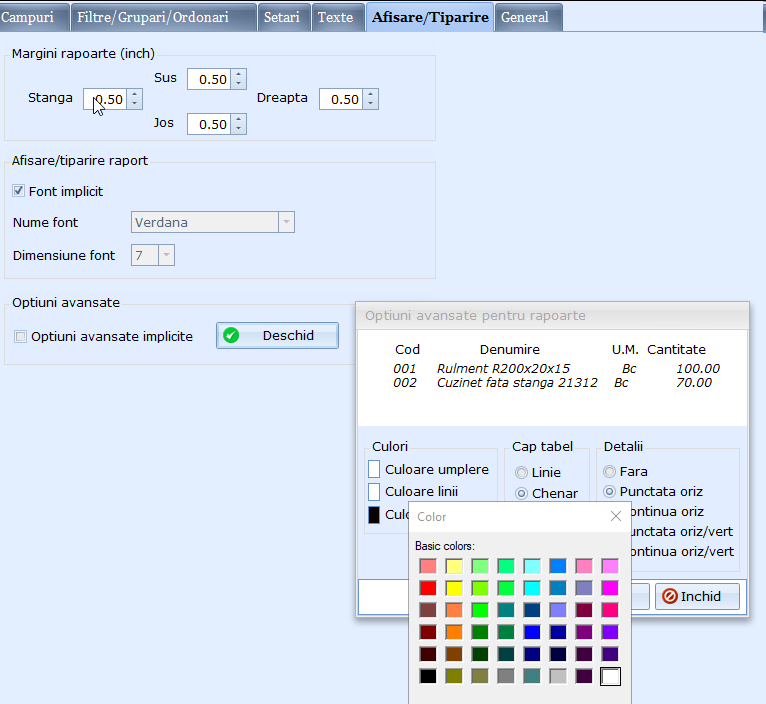This screenshot has width=766, height=704.
Task: Pick the magenta basic color swatch
Action: (x=610, y=588)
